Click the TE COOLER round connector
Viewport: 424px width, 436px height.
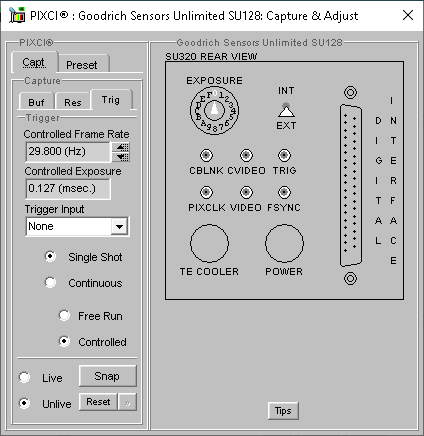click(x=209, y=243)
